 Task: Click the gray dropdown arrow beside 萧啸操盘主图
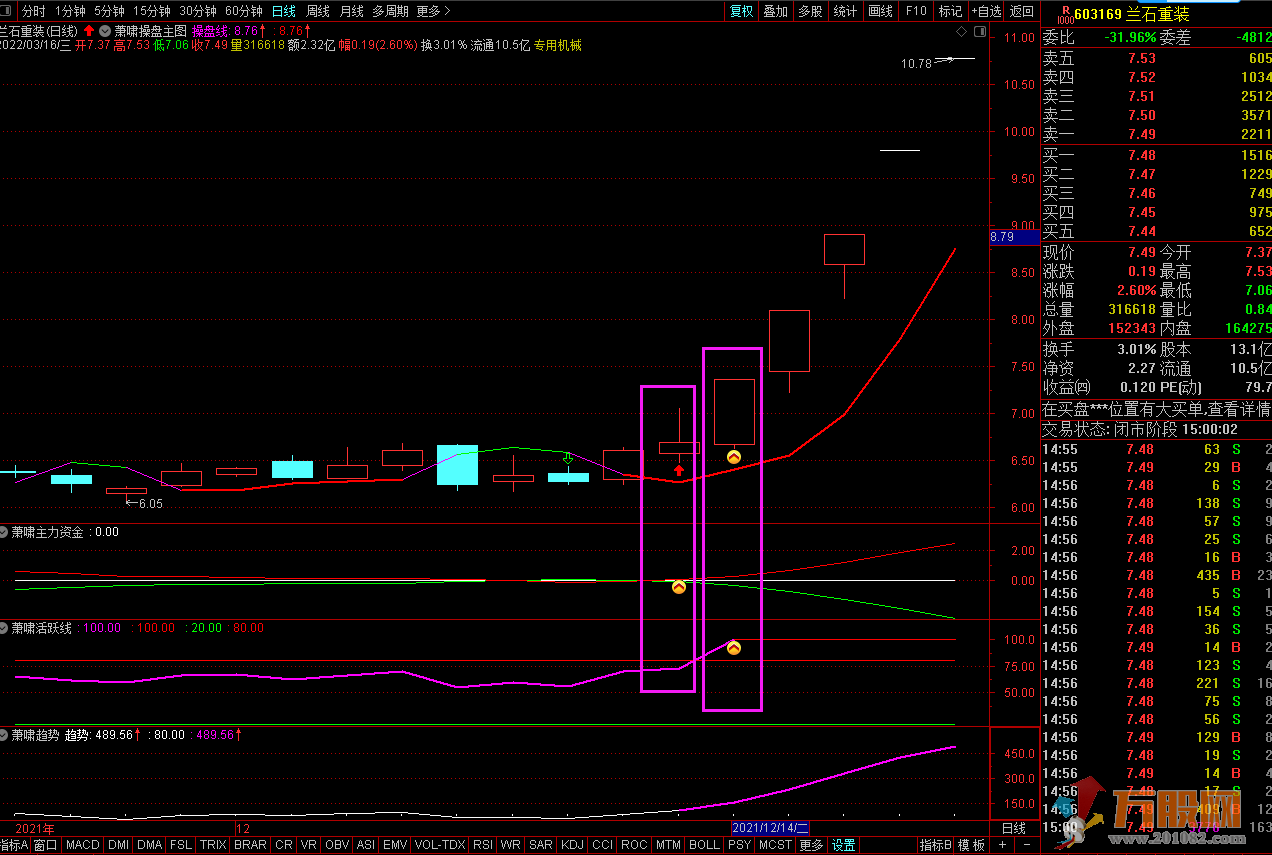pyautogui.click(x=105, y=31)
